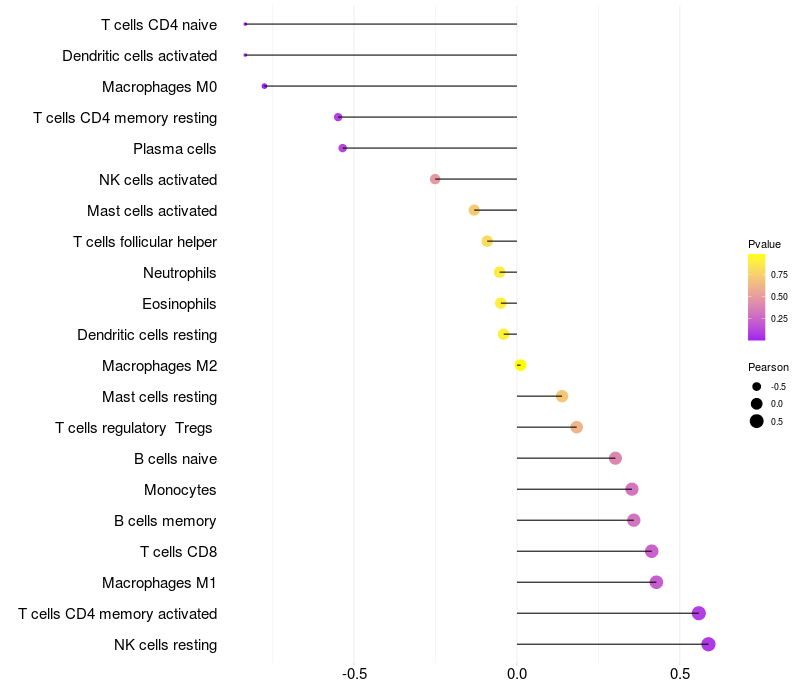
Task: Click the NK cells activated pink dot
Action: pyautogui.click(x=435, y=179)
